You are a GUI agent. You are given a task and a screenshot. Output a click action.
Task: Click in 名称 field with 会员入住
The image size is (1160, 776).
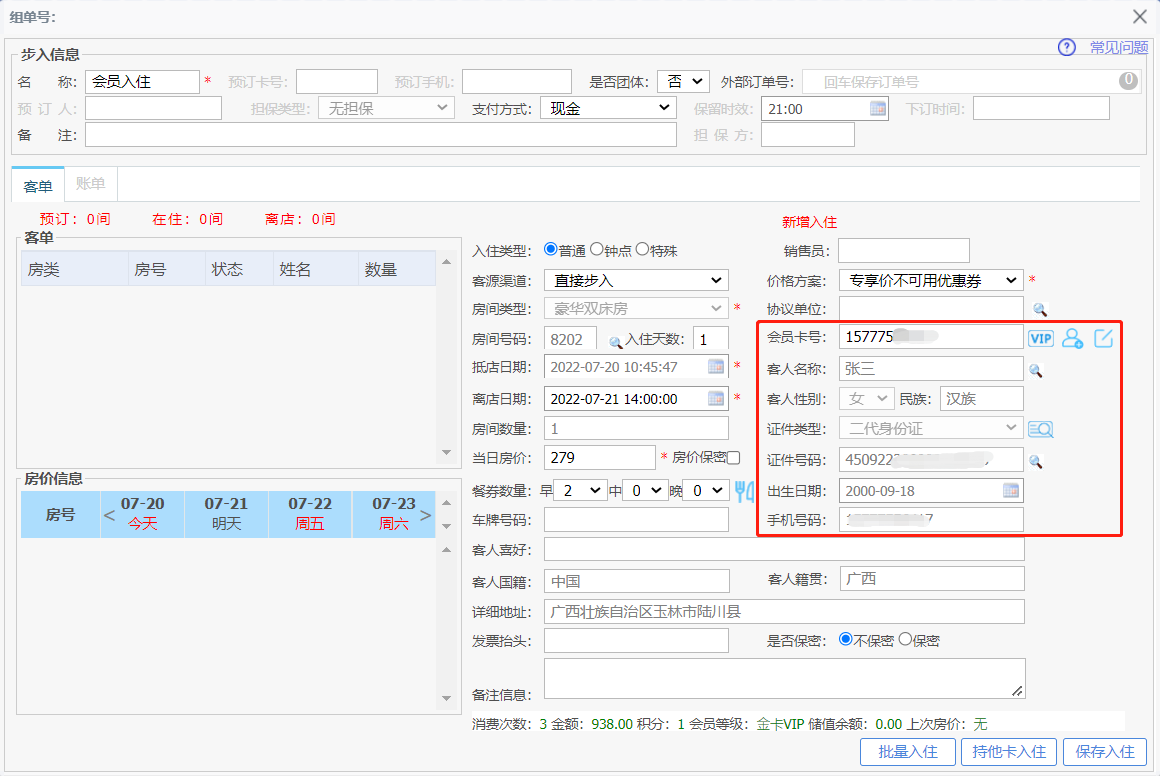142,81
